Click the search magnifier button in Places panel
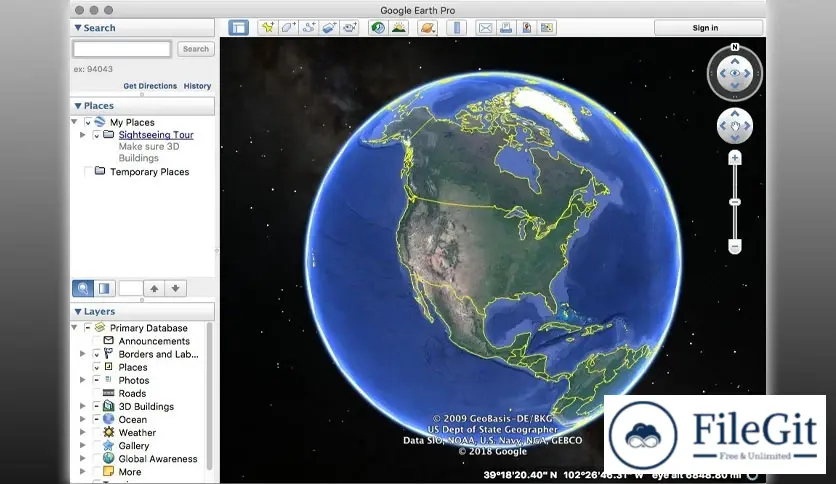The height and width of the screenshot is (484, 836). pos(83,288)
